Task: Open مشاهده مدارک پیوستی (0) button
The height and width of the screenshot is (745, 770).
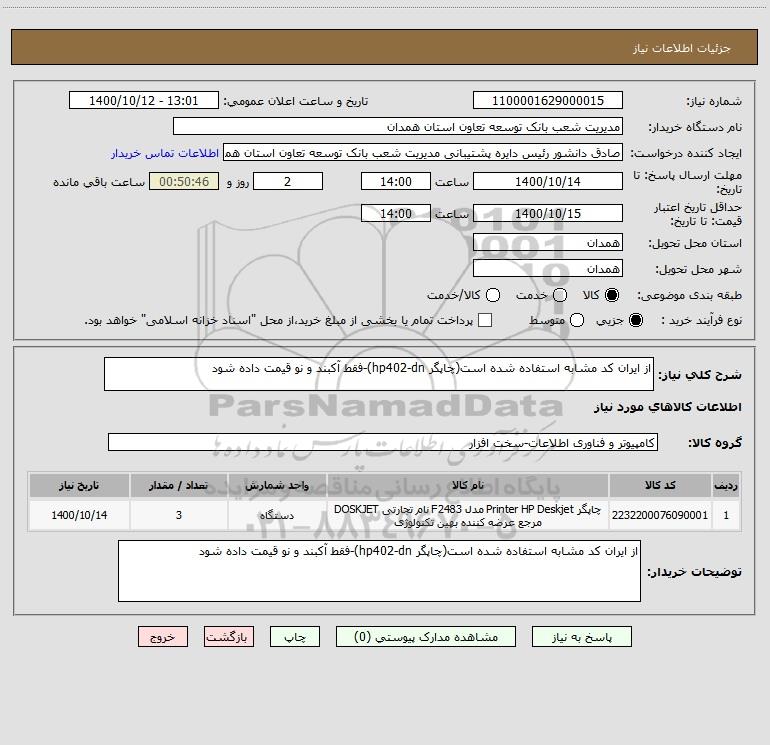Action: click(x=426, y=637)
